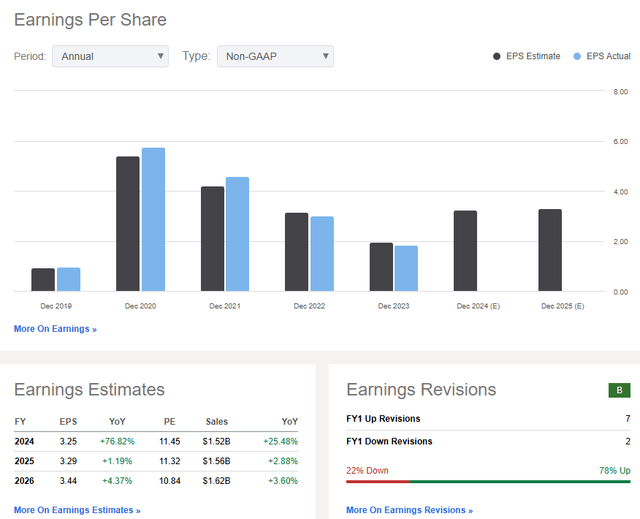
Task: Click the Dec 2022 EPS Actual bar
Action: [x=322, y=254]
